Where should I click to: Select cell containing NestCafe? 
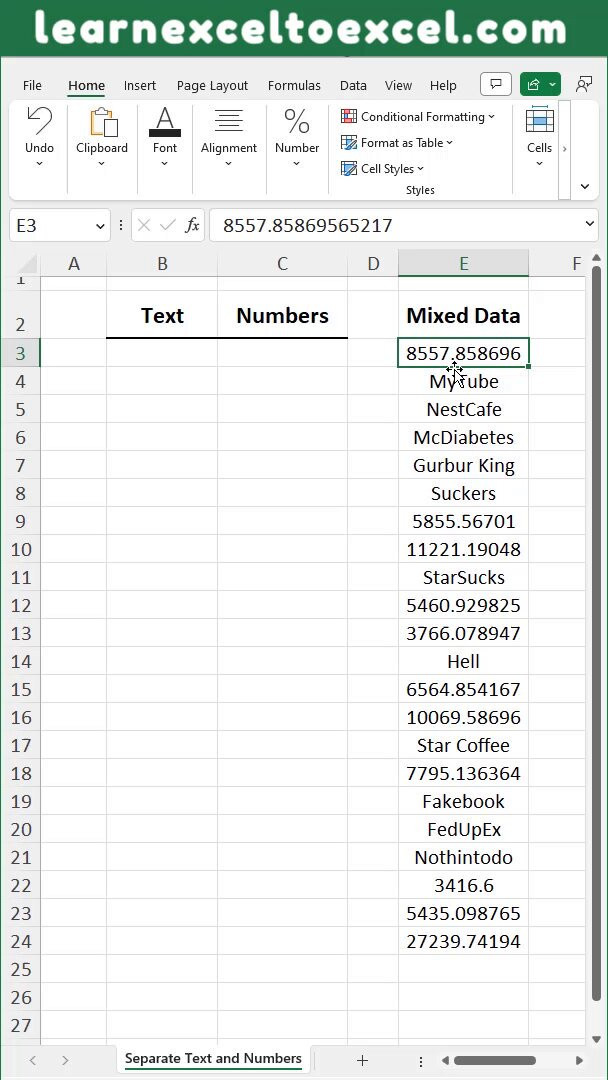pyautogui.click(x=463, y=409)
